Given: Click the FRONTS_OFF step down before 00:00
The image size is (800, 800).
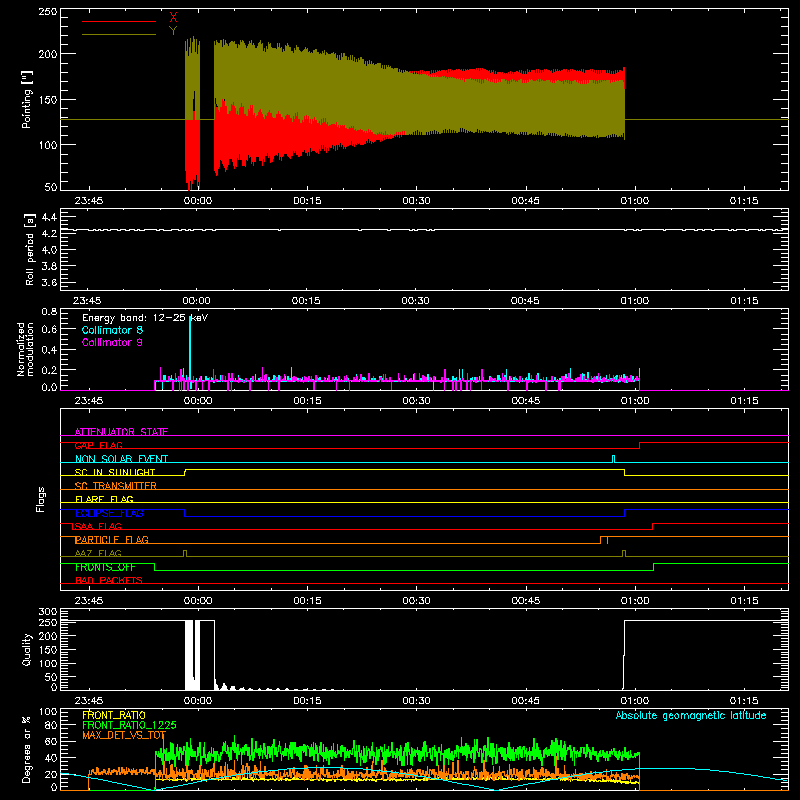Looking at the screenshot, I should click(155, 567).
